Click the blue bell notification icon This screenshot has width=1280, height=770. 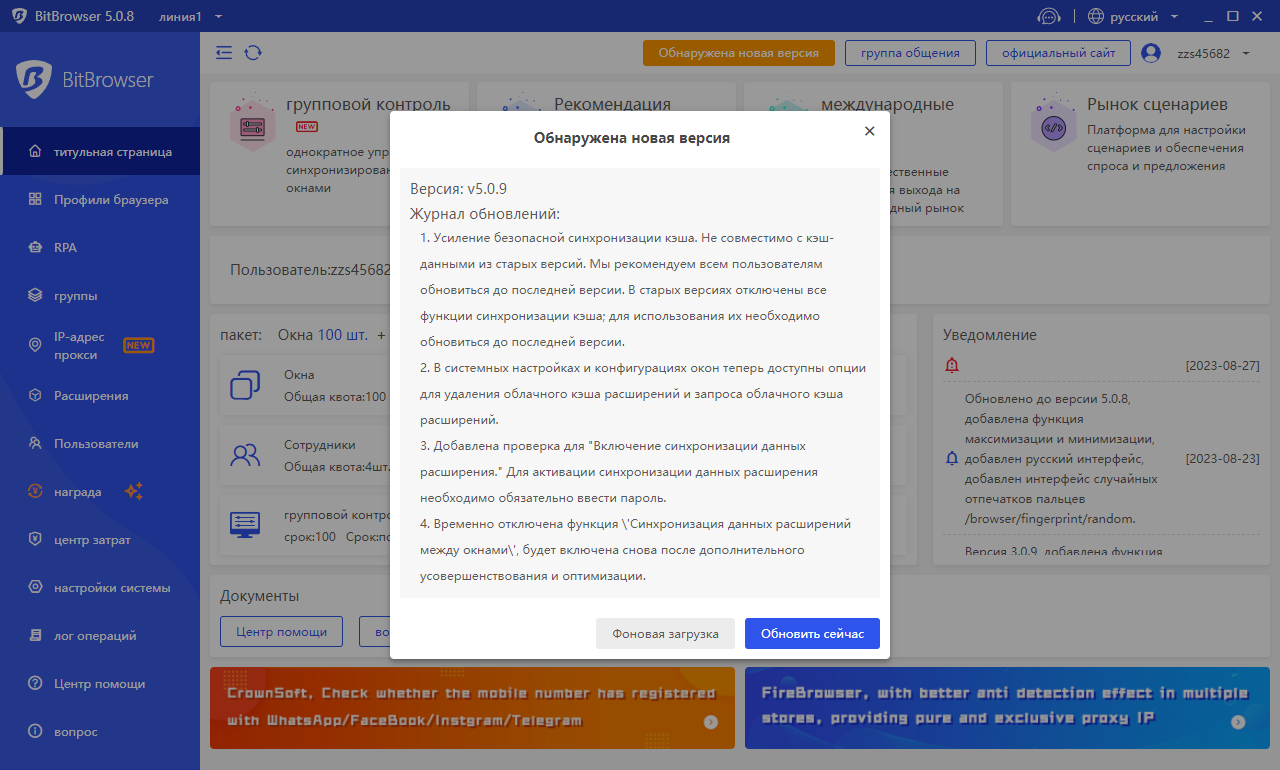[x=951, y=459]
